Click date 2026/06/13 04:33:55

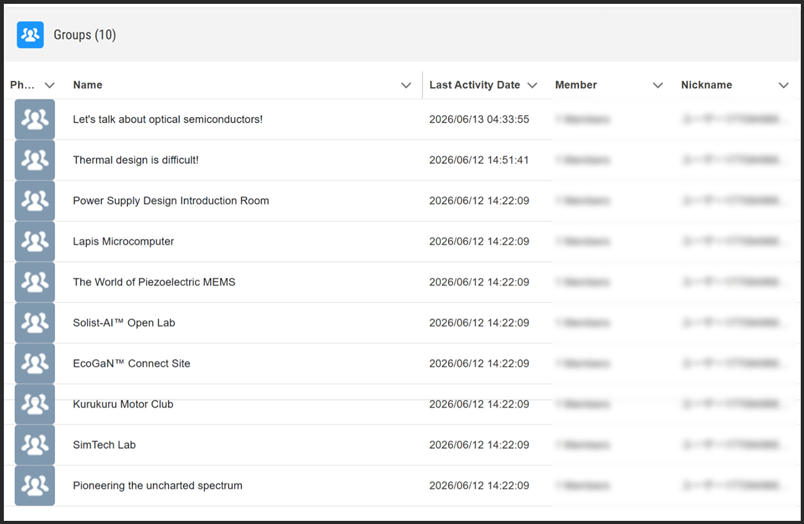point(479,119)
